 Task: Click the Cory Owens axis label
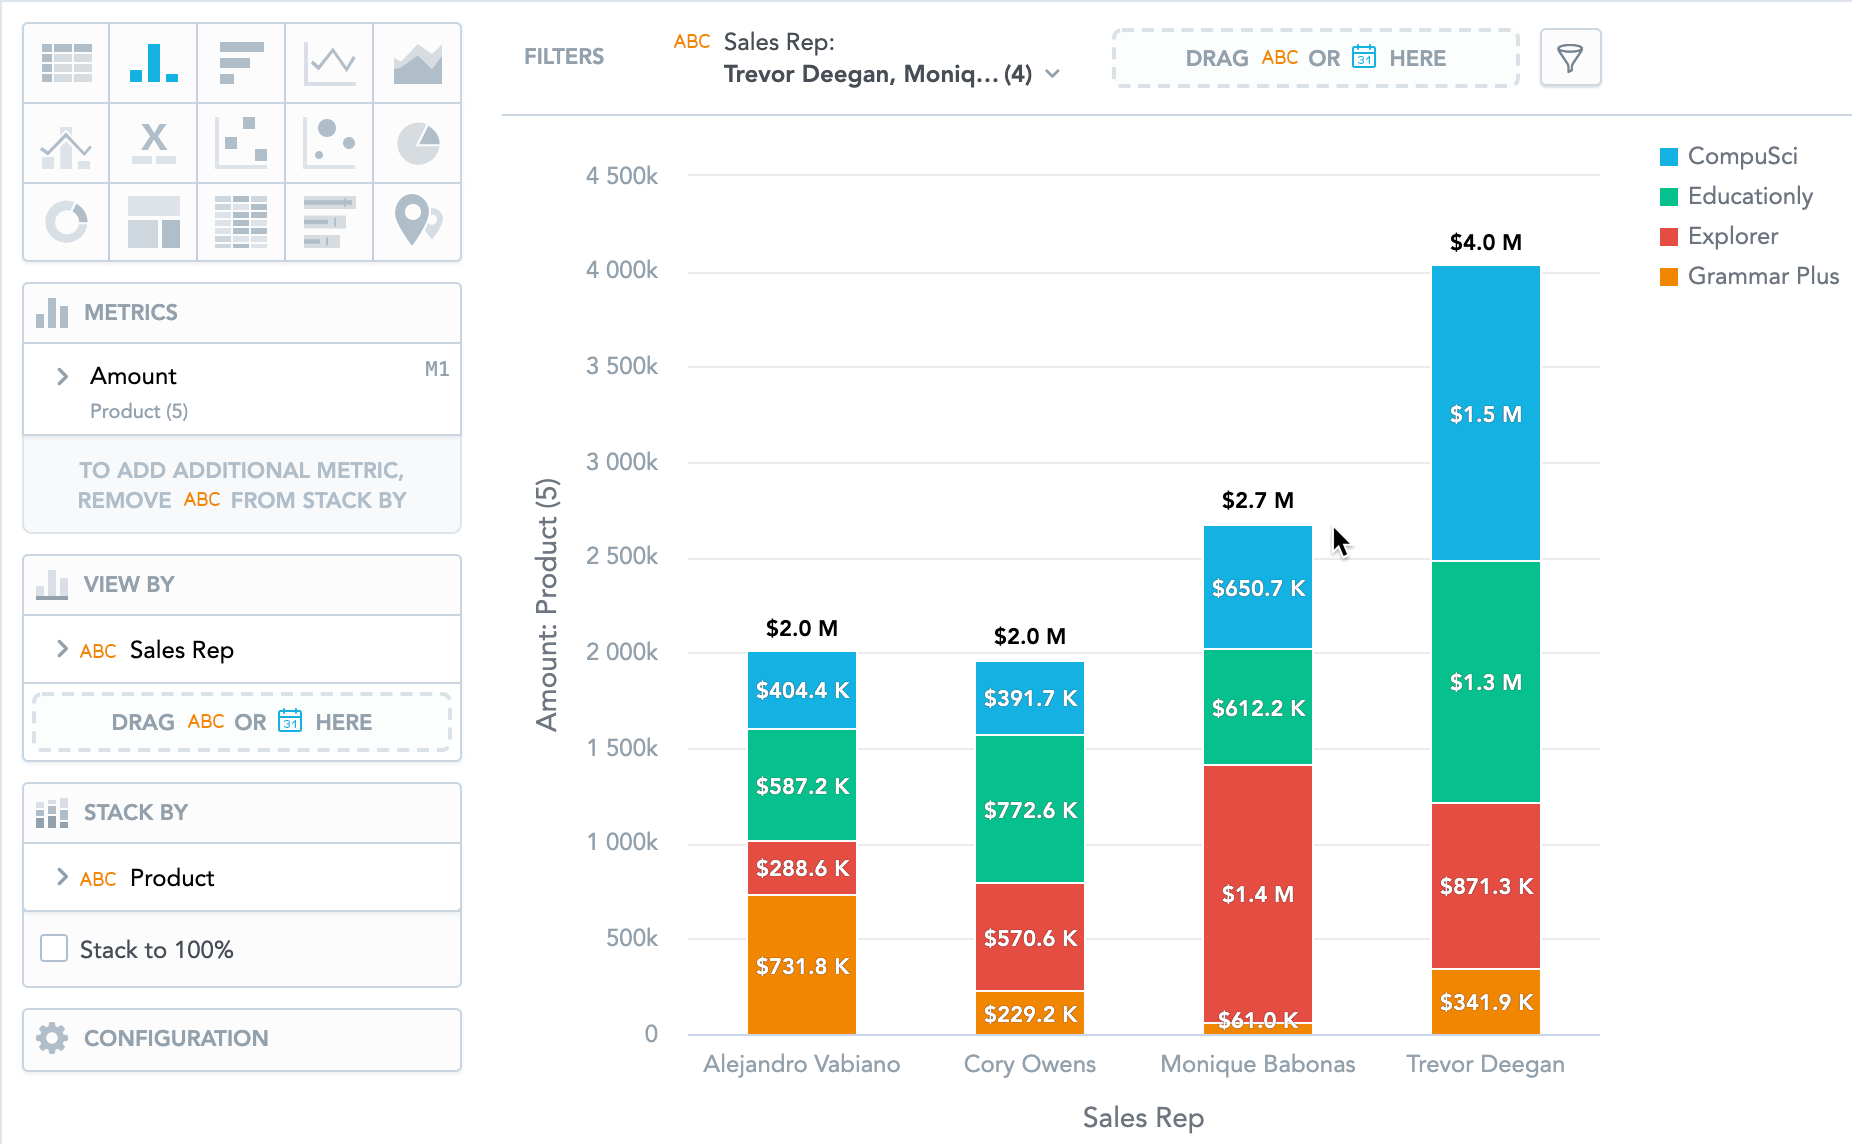click(1030, 1064)
